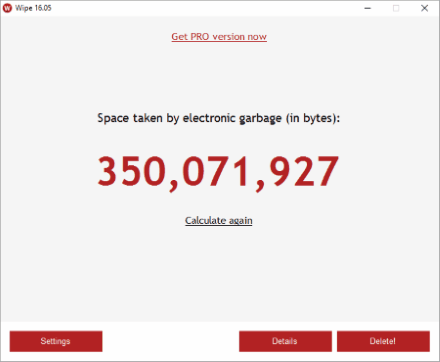Click the Wipe app icon in title bar

7,8
